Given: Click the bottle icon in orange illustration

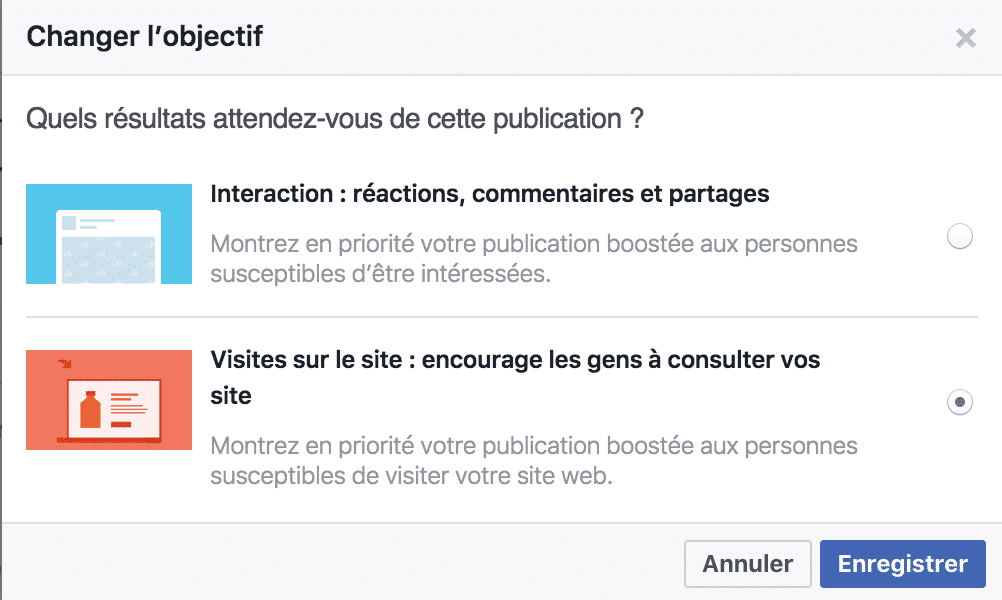Looking at the screenshot, I should point(90,410).
